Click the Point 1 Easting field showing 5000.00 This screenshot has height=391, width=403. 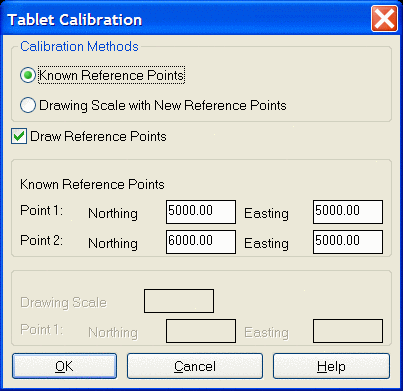point(348,212)
